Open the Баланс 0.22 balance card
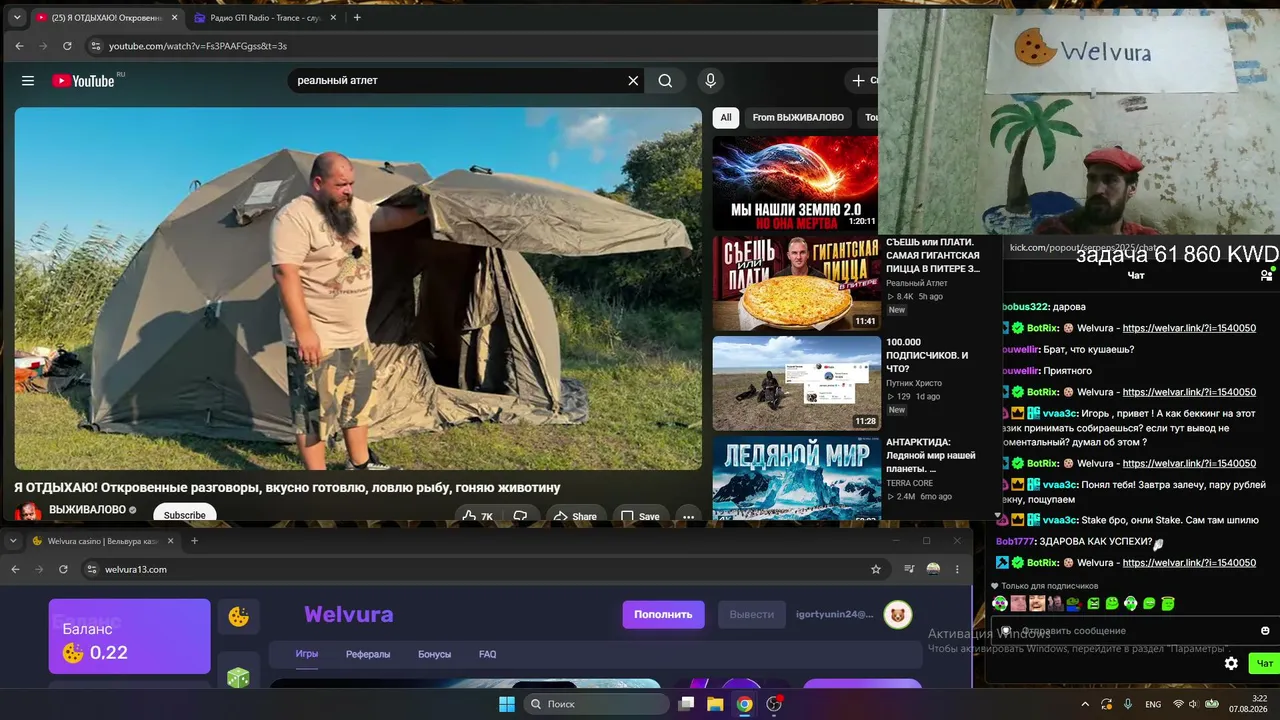This screenshot has width=1280, height=720. coord(130,637)
